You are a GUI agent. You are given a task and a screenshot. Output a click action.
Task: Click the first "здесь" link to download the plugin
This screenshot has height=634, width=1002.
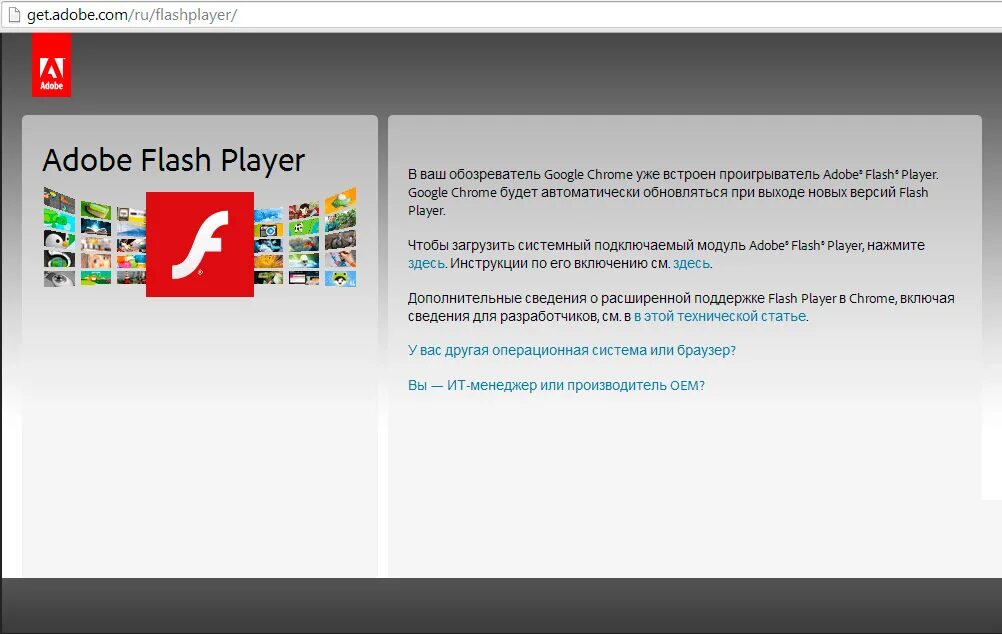click(x=426, y=263)
